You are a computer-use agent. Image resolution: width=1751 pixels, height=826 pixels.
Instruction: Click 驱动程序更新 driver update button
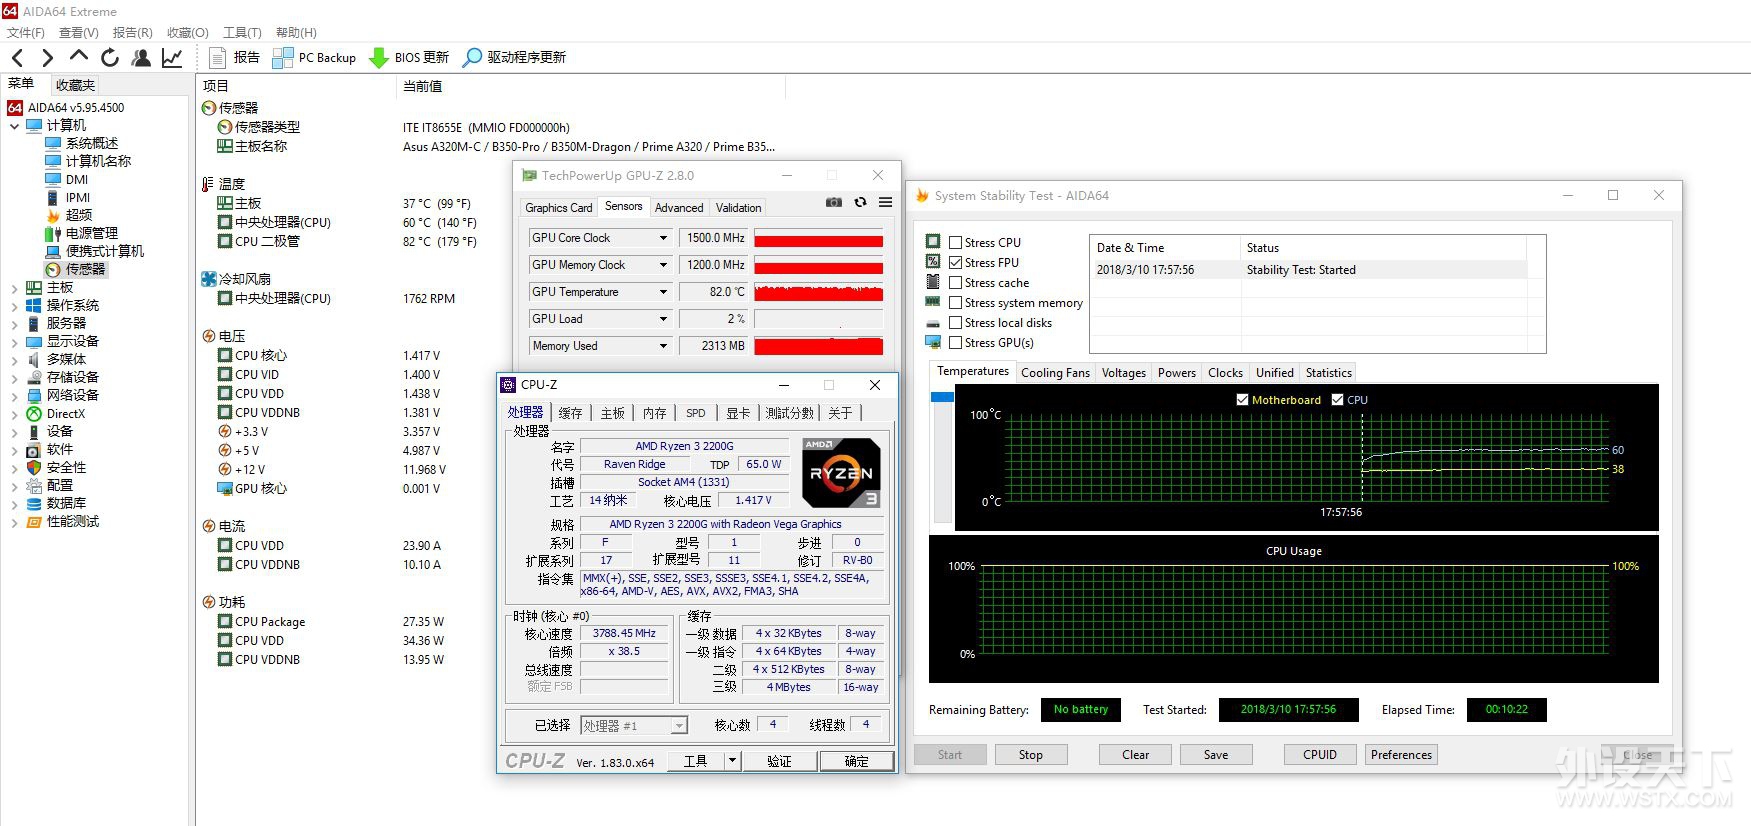pyautogui.click(x=514, y=58)
